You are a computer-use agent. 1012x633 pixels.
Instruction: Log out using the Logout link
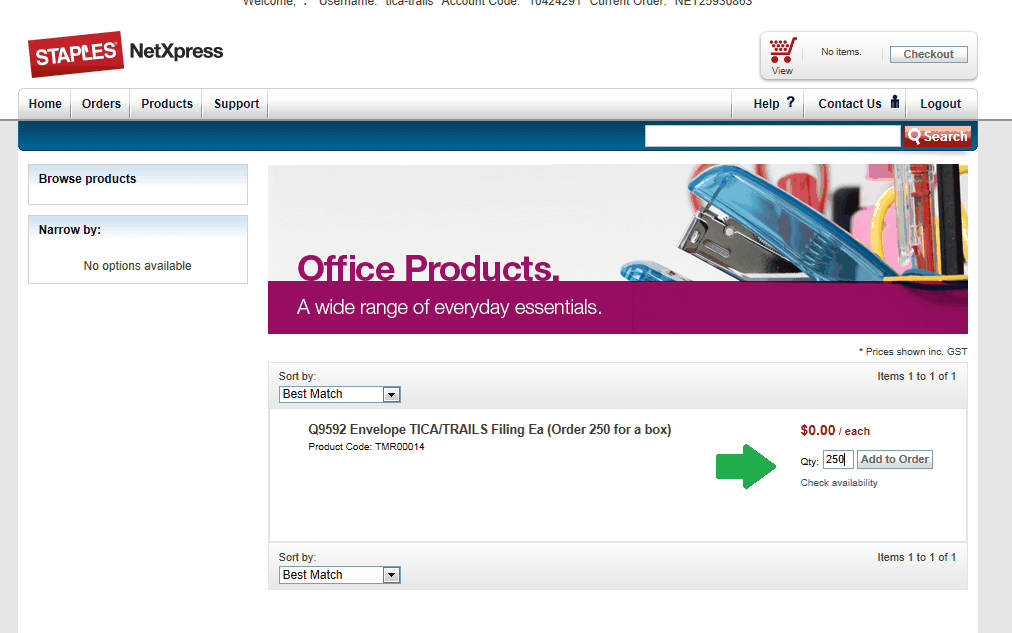click(940, 104)
